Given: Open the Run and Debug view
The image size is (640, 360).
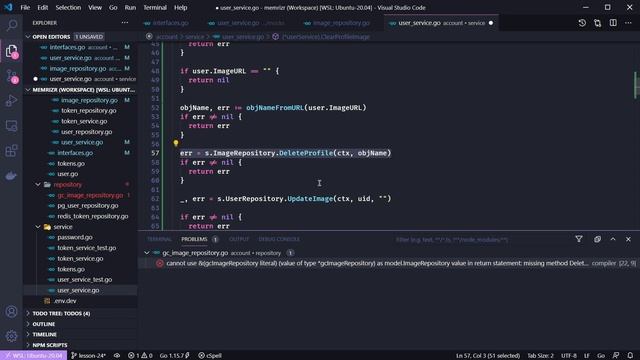Looking at the screenshot, I should (11, 100).
